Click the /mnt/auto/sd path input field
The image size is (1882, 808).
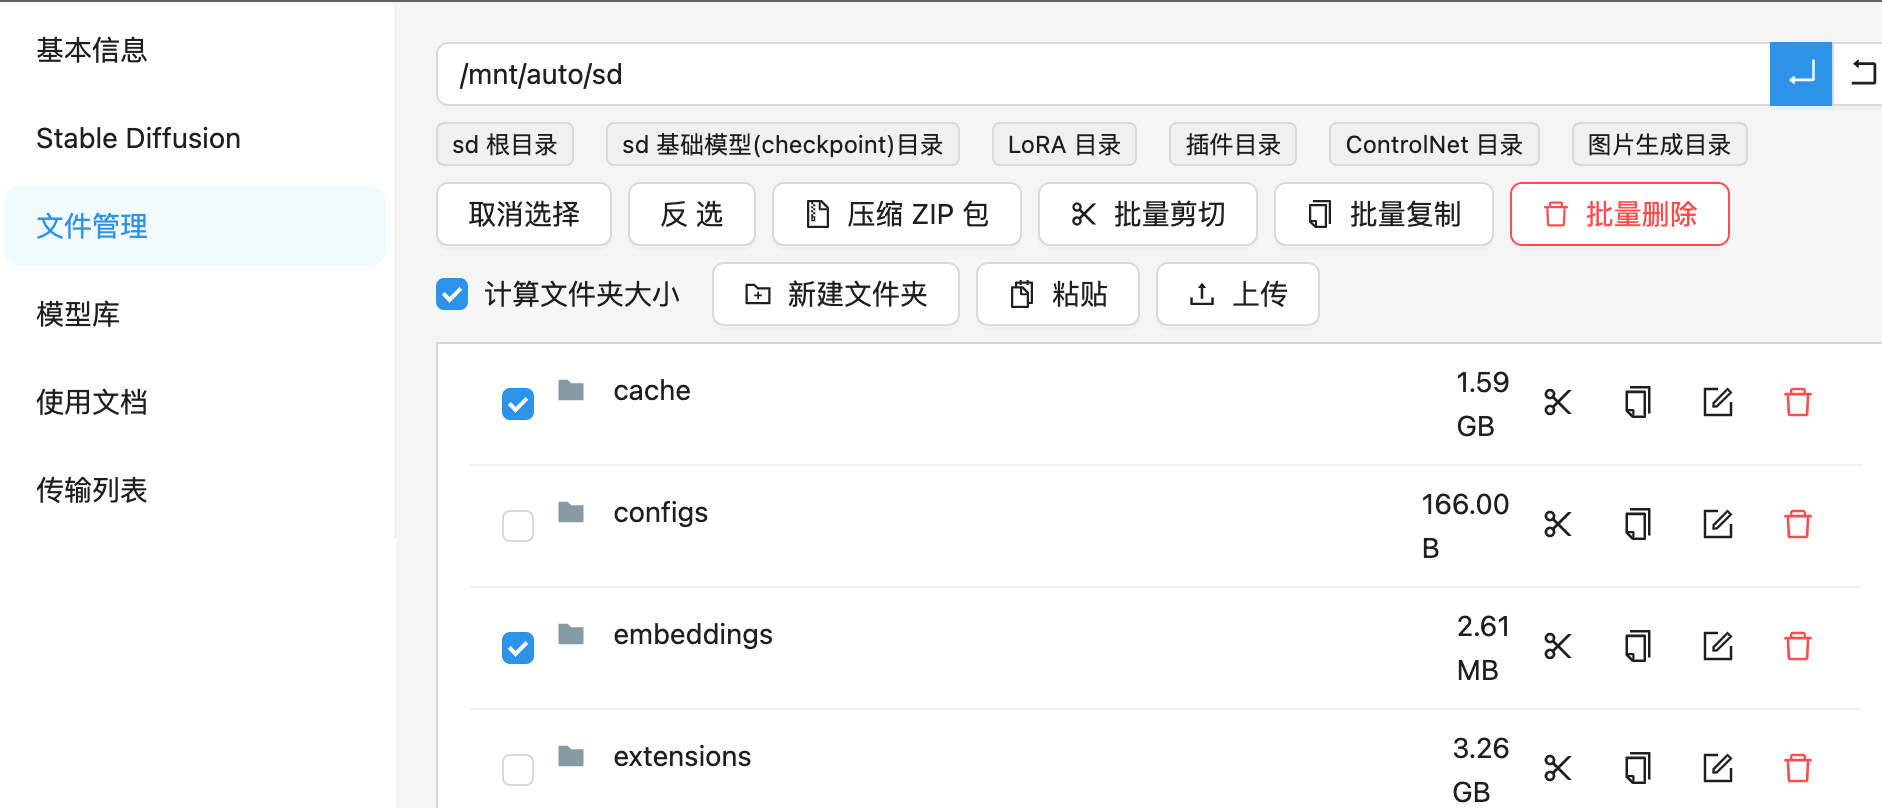click(1100, 74)
